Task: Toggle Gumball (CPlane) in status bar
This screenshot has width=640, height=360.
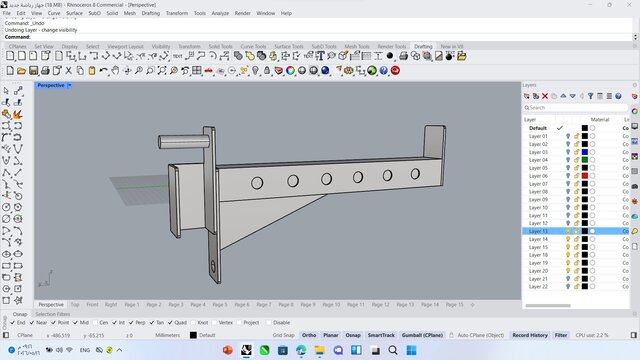Action: [422, 335]
